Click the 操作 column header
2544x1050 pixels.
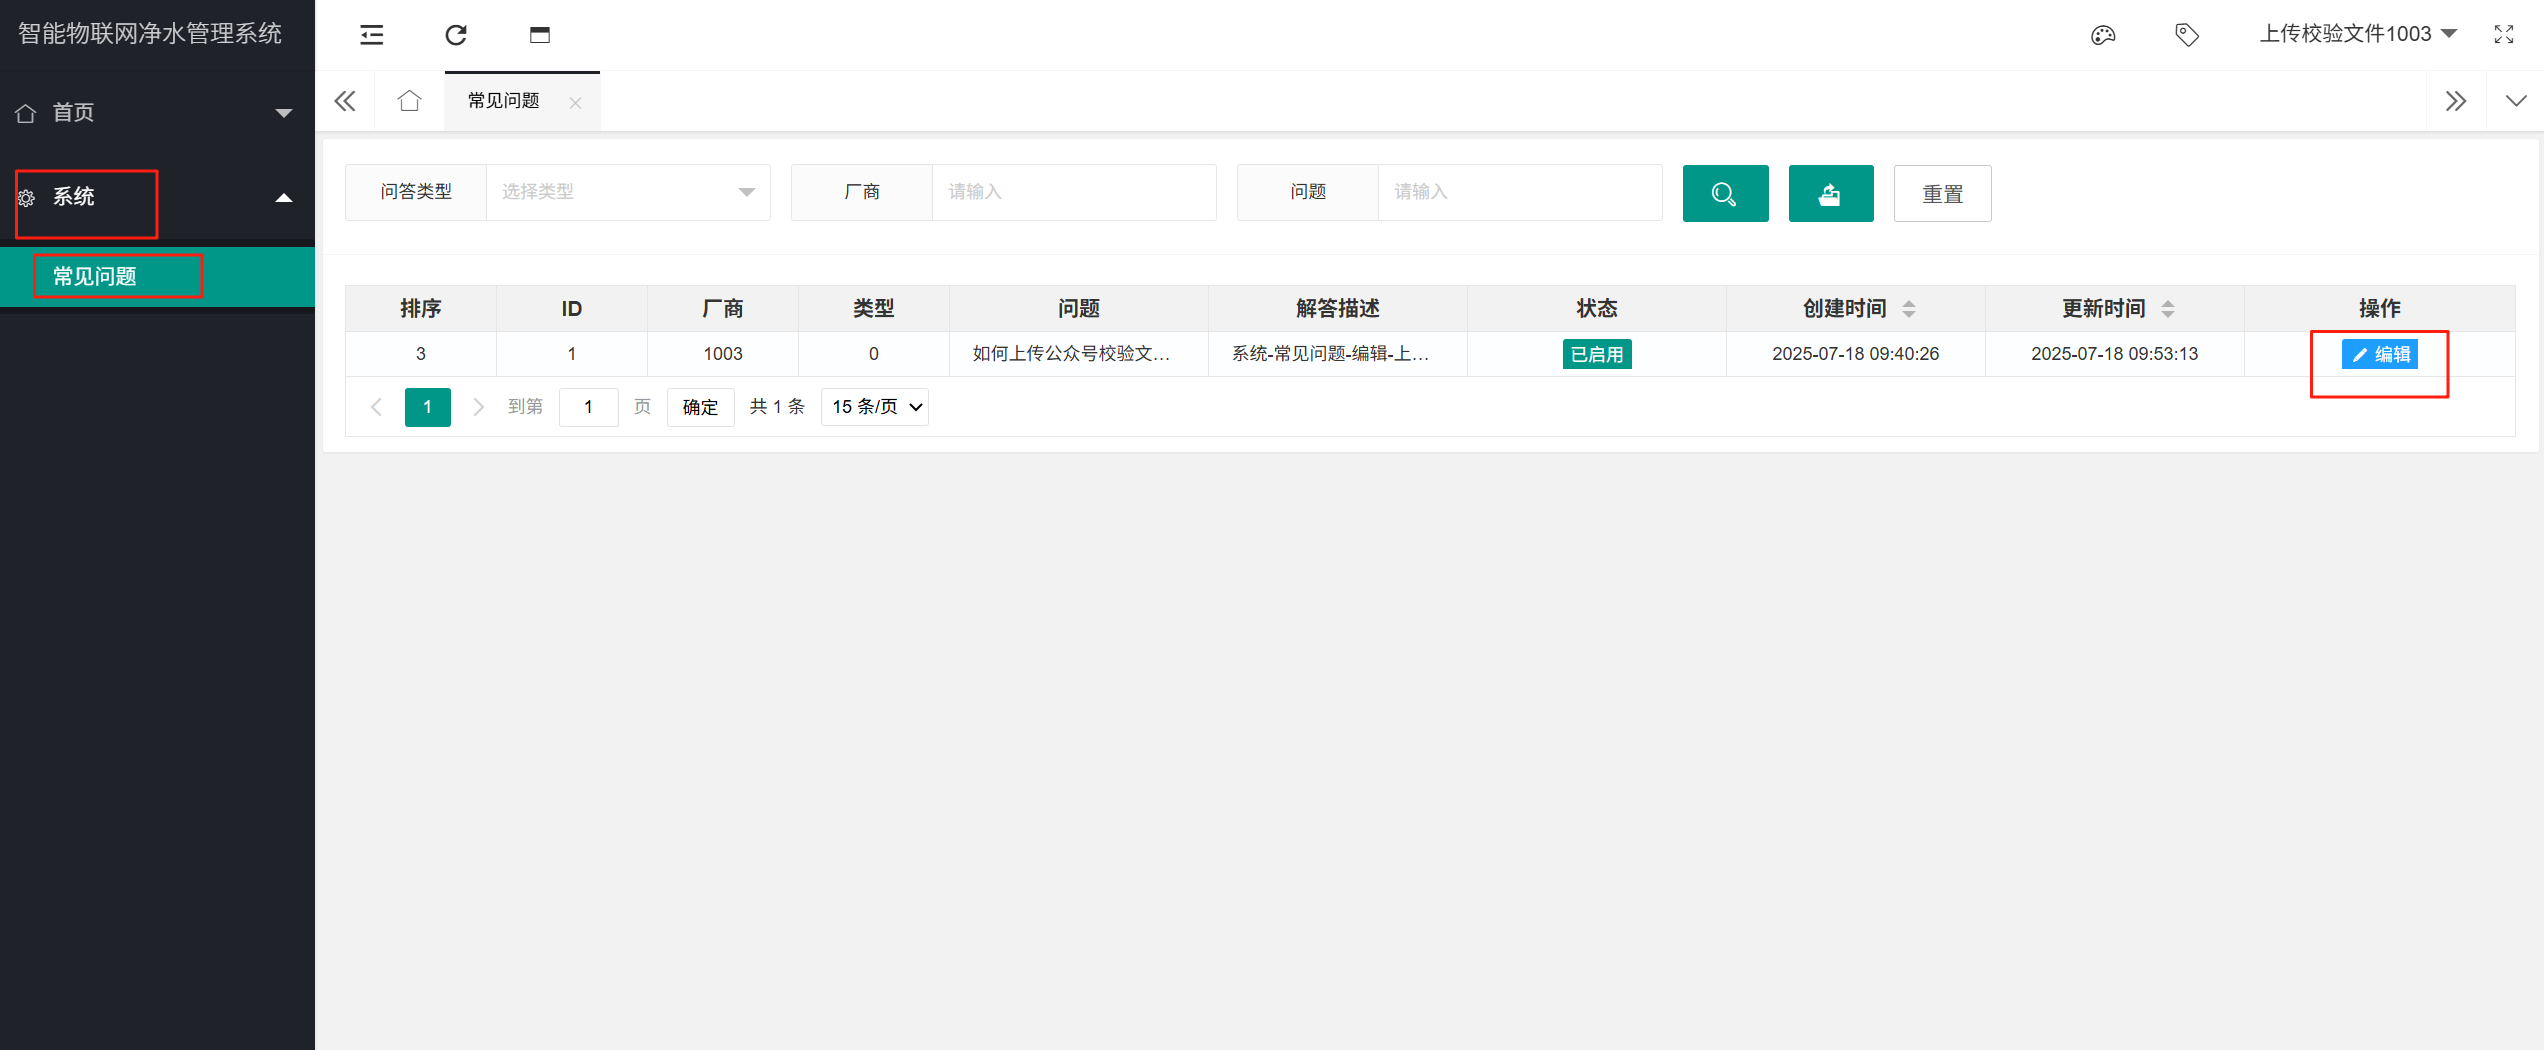click(2379, 309)
